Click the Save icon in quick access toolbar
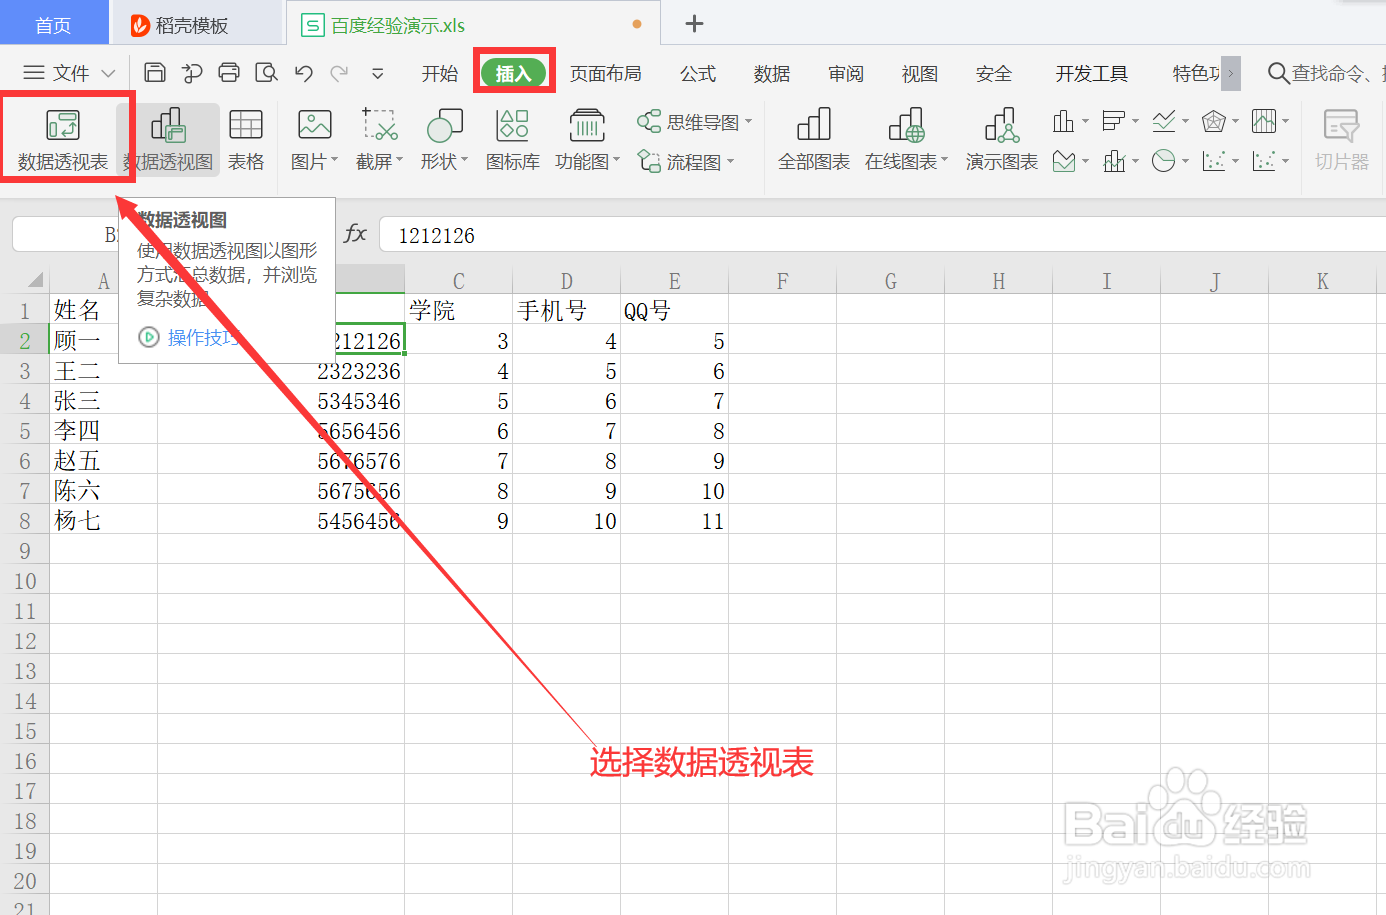 pos(155,73)
